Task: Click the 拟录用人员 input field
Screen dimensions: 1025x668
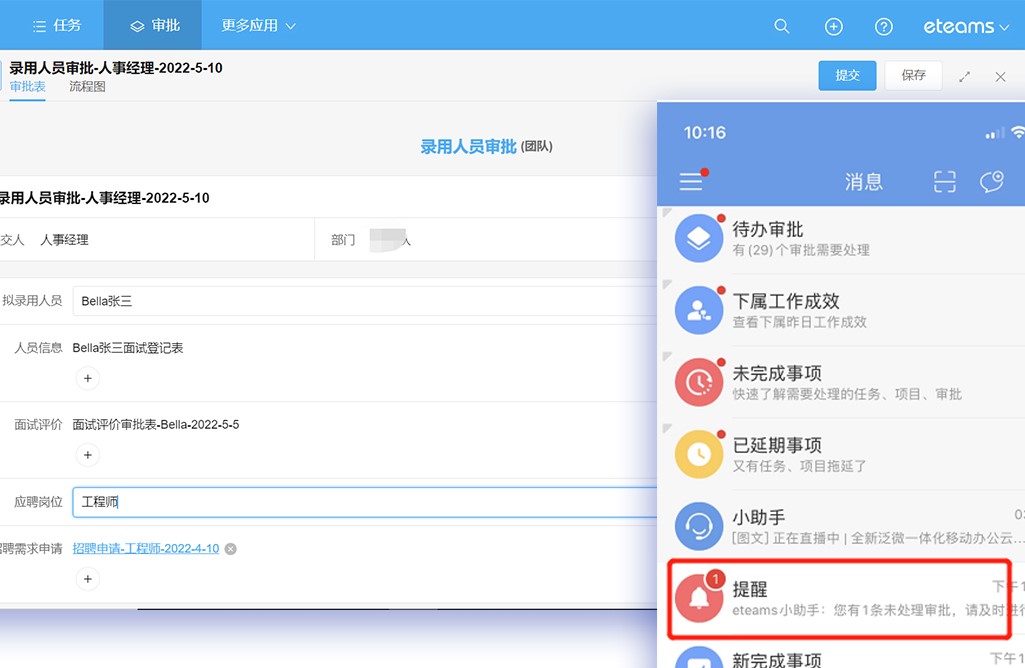Action: pos(365,301)
